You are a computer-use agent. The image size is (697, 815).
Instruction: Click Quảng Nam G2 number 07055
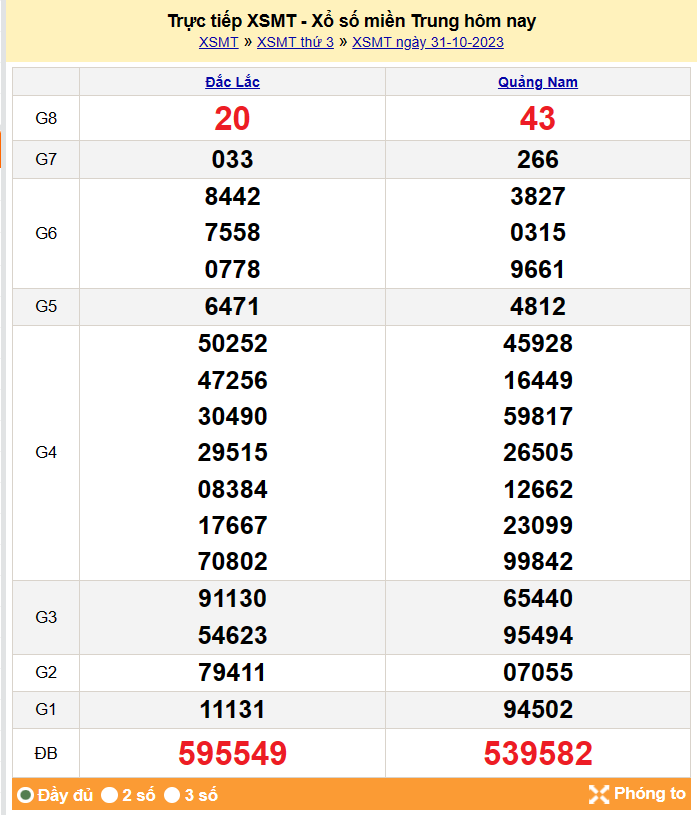[538, 673]
